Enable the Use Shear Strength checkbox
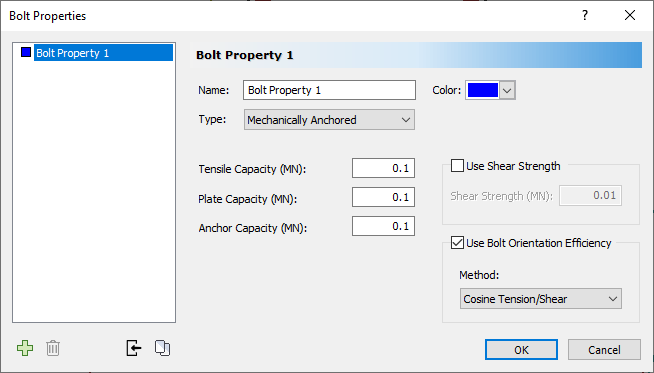Viewport: 654px width, 373px height. point(457,166)
